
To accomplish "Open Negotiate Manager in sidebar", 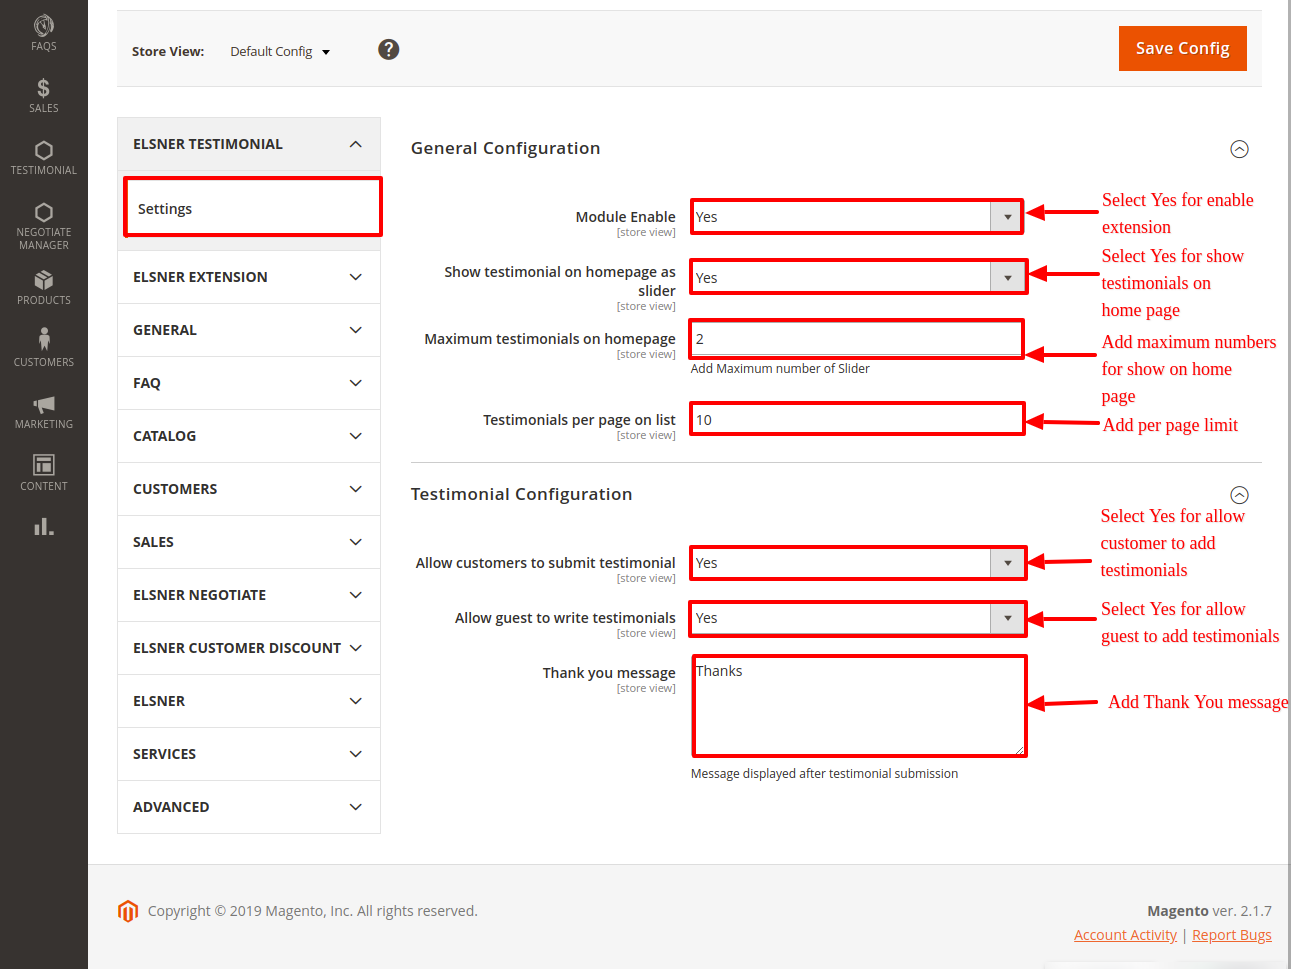I will tap(43, 224).
